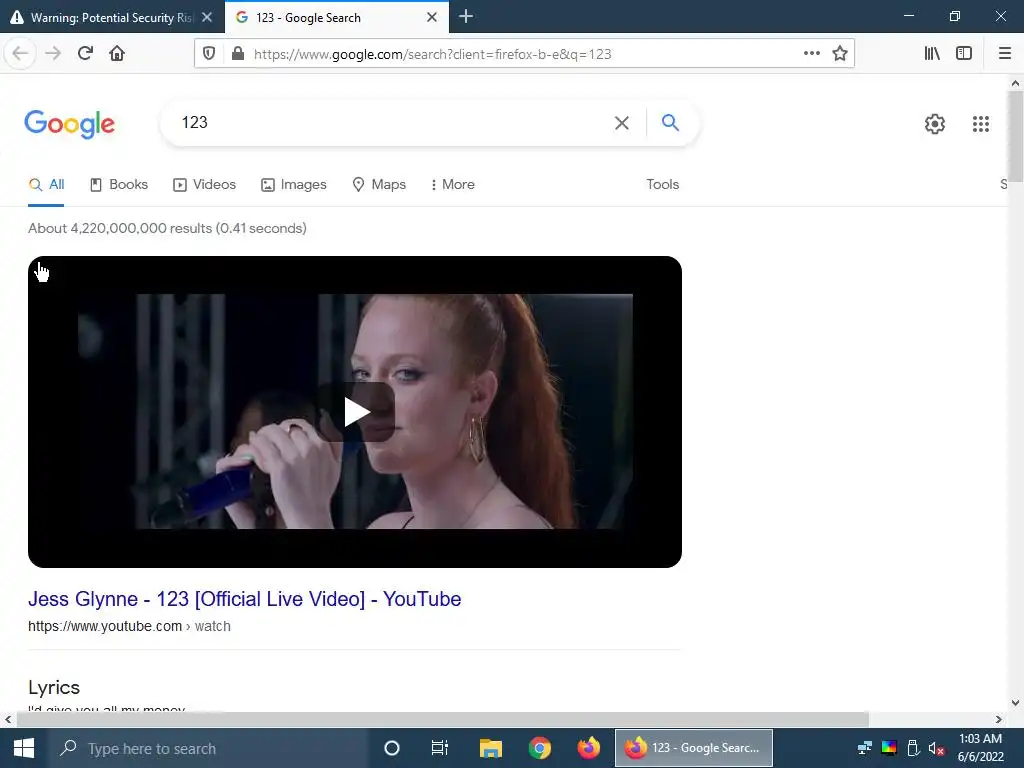Image resolution: width=1024 pixels, height=768 pixels.
Task: Switch to Maps results
Action: 379,185
